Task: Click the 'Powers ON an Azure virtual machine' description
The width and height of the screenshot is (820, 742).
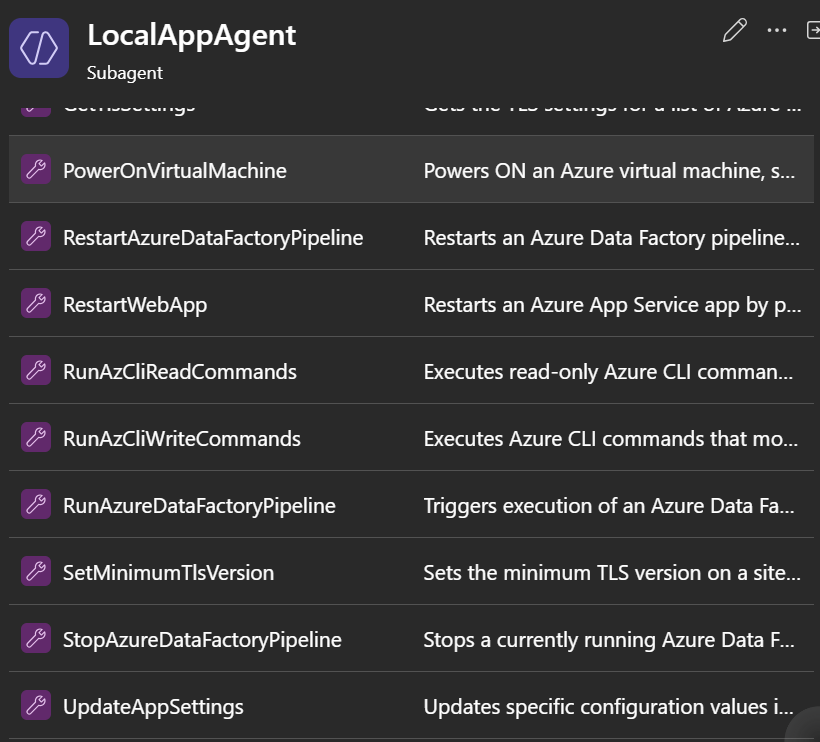Action: [609, 170]
